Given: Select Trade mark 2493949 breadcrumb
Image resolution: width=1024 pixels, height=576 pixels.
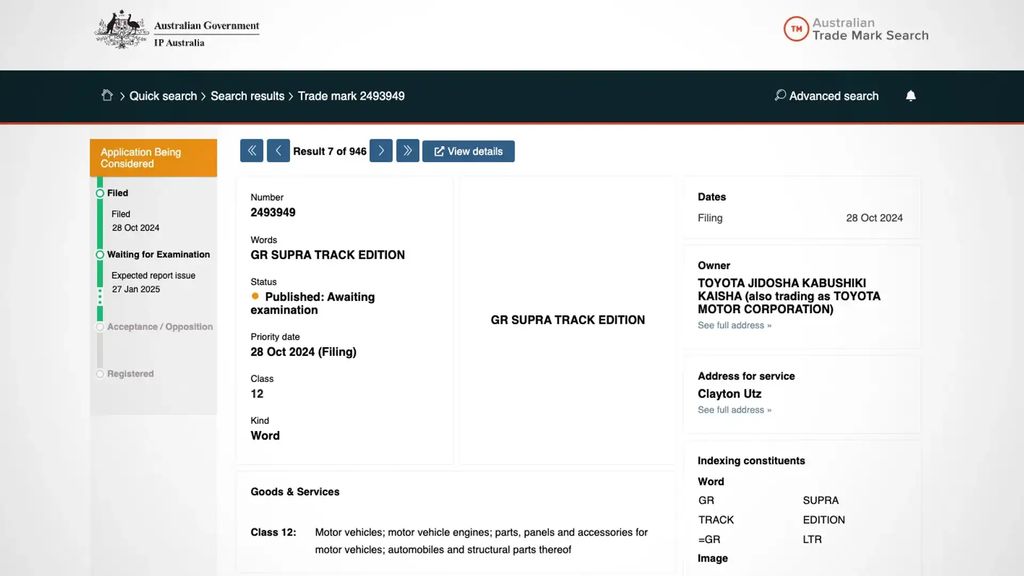Looking at the screenshot, I should (351, 96).
